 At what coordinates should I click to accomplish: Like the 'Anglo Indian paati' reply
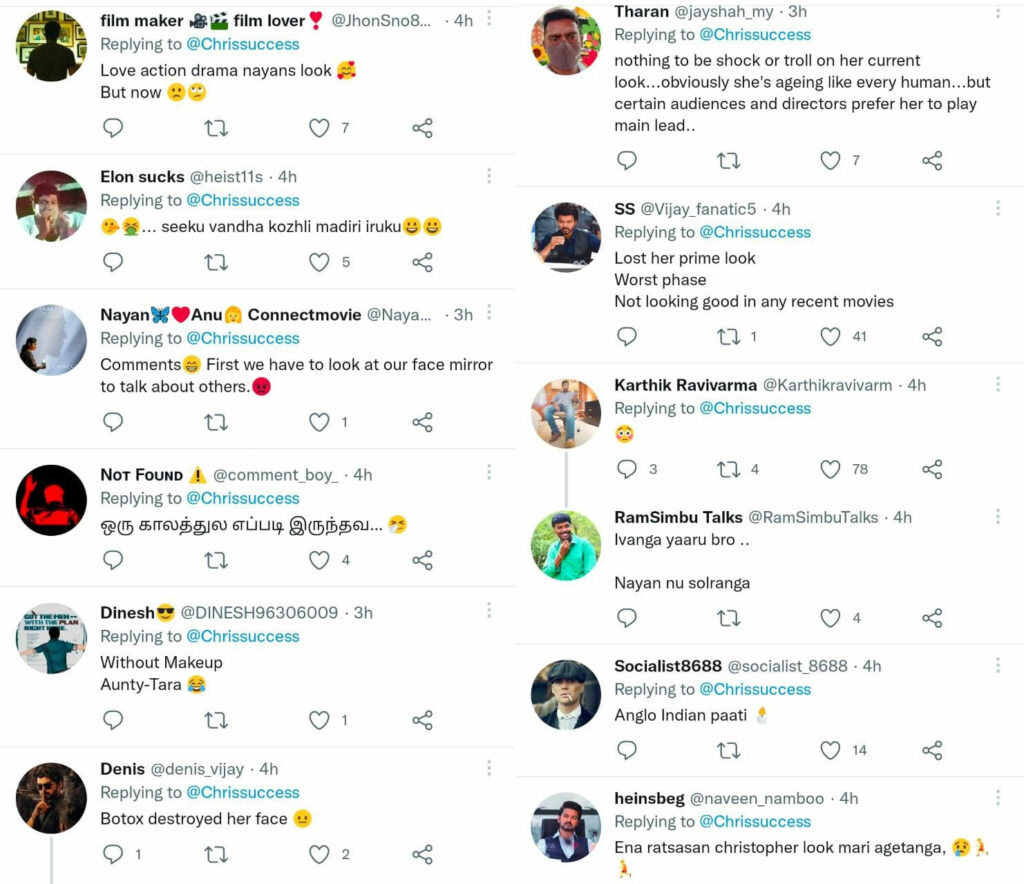830,750
